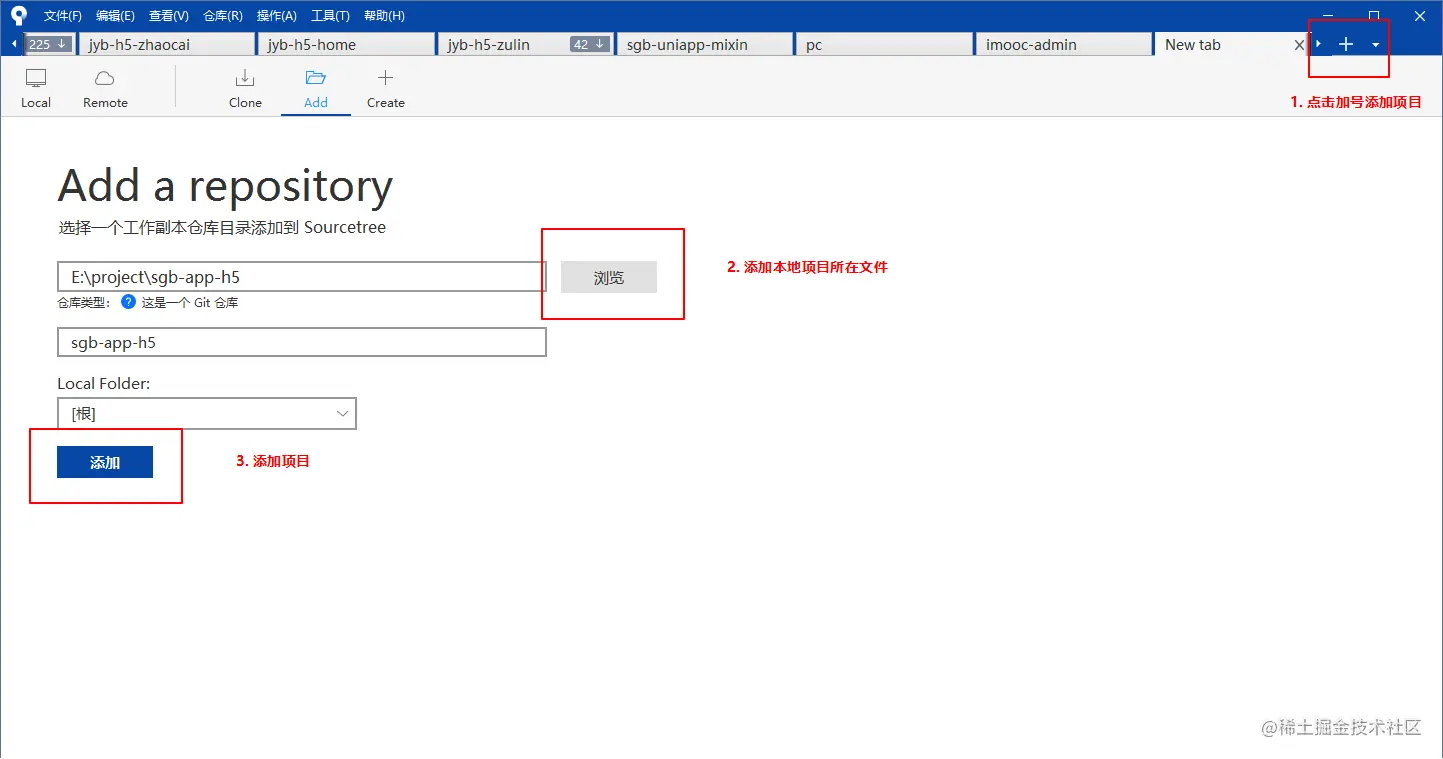1443x759 pixels.
Task: Click the 42 pending pulls badge
Action: [589, 44]
